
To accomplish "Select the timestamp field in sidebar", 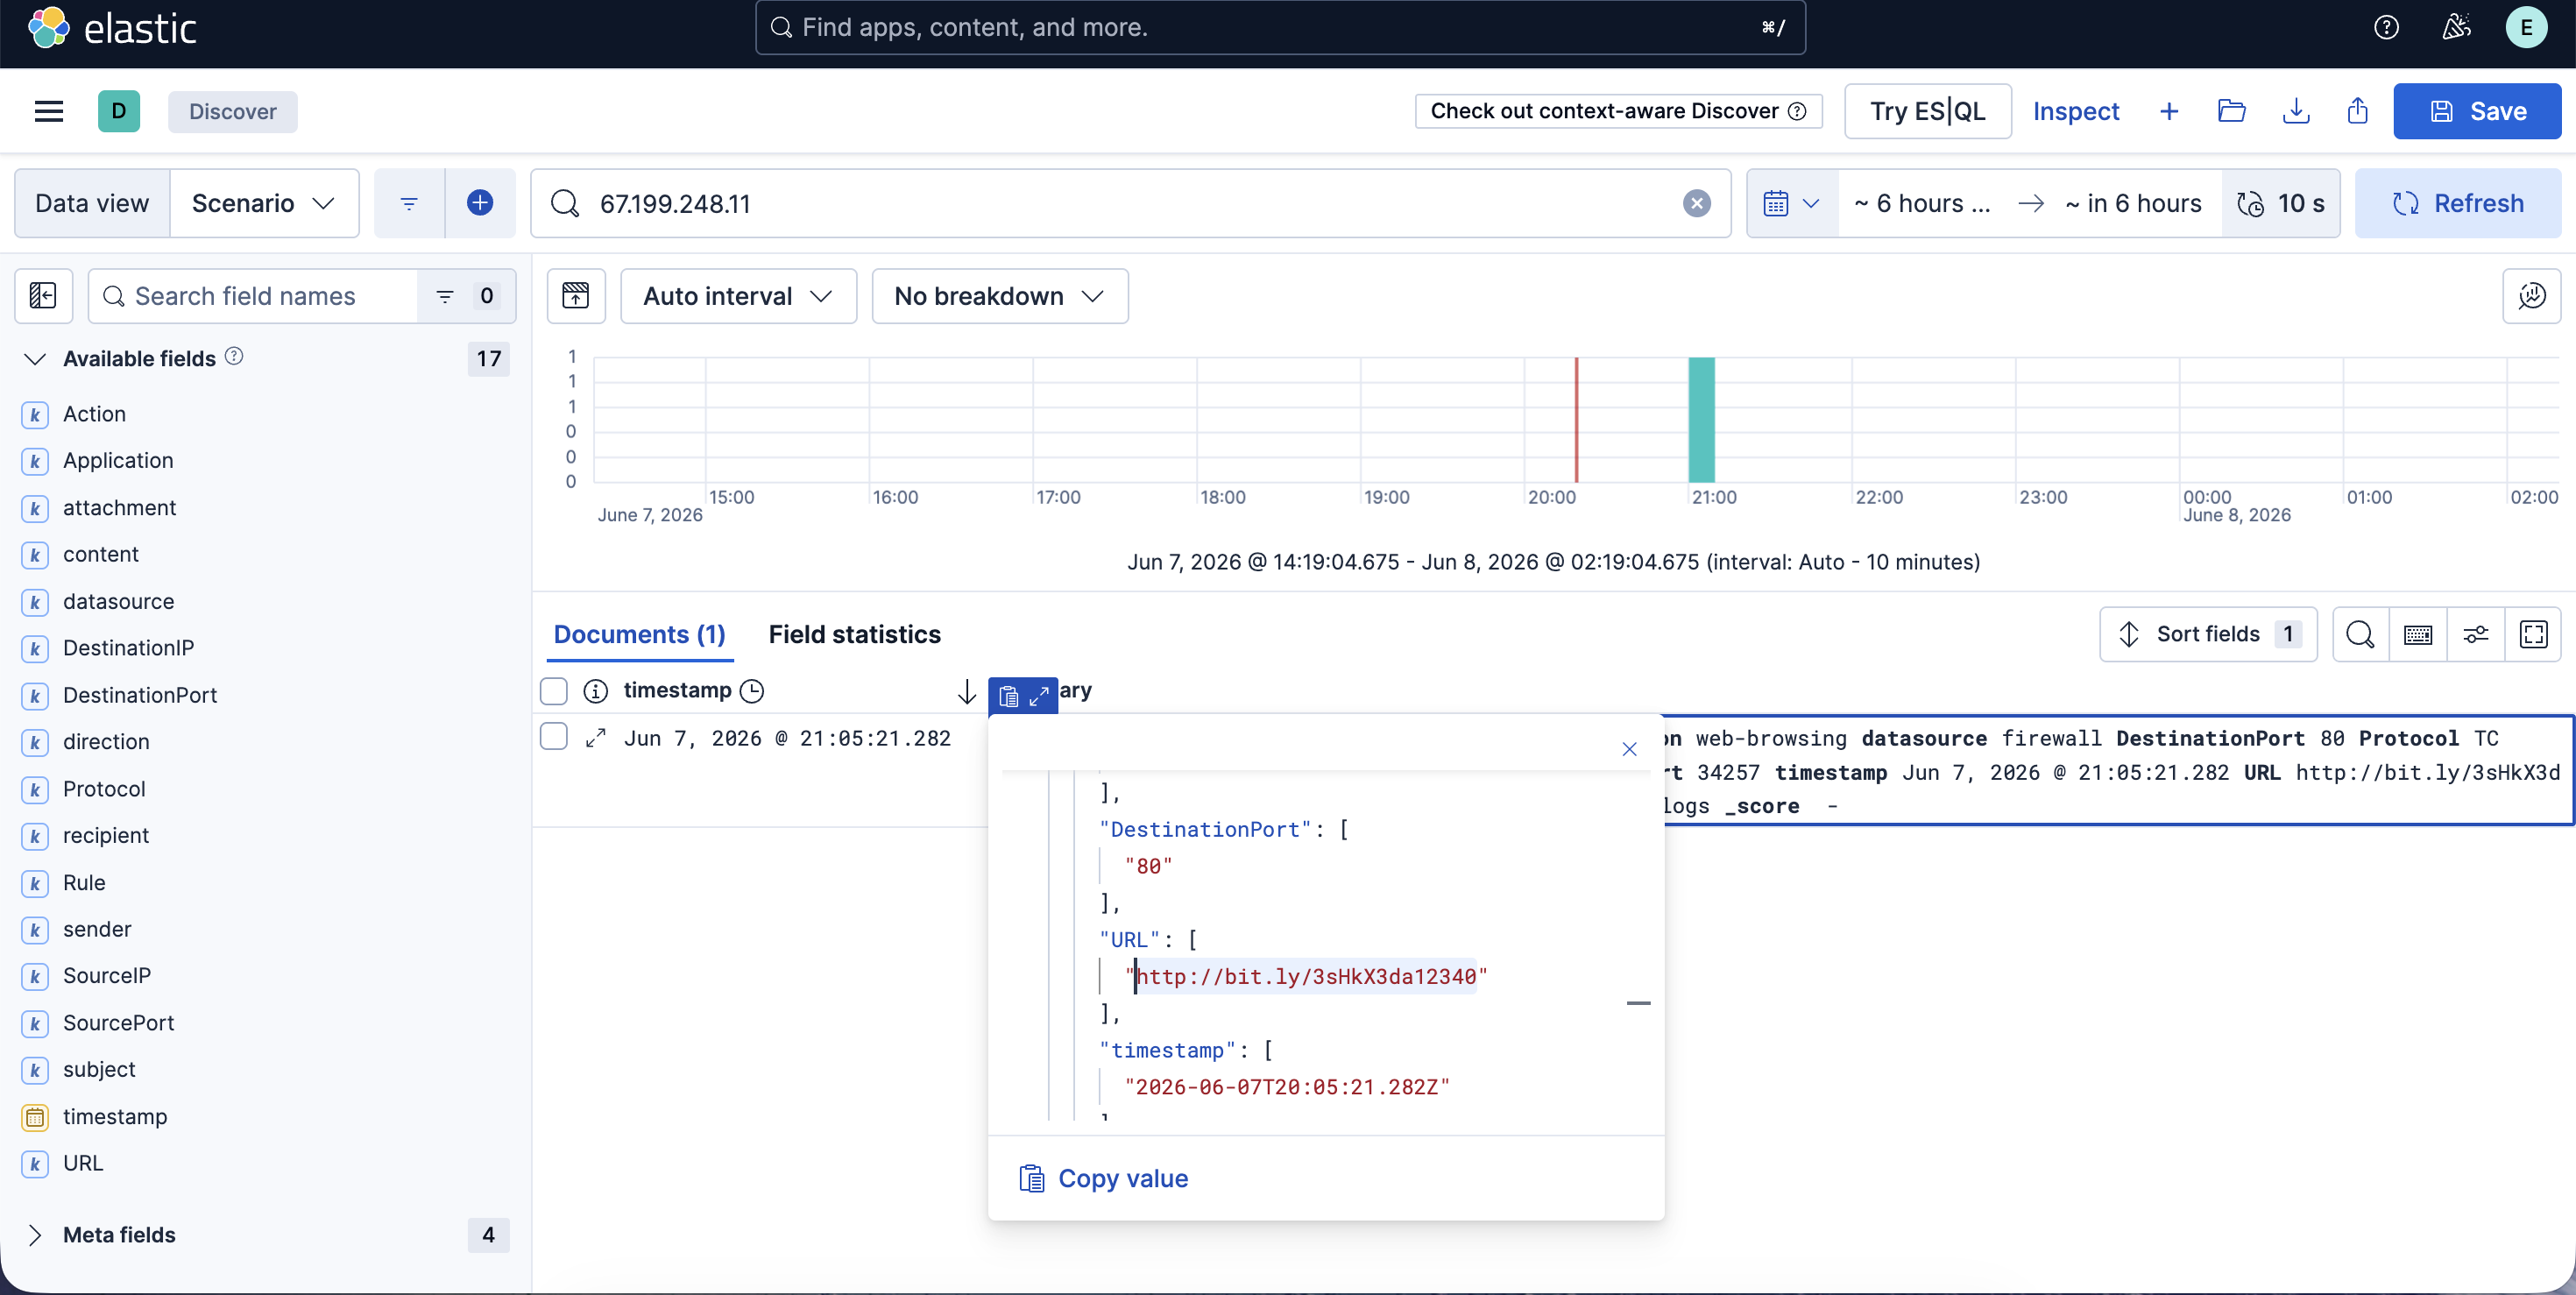I will (115, 1116).
